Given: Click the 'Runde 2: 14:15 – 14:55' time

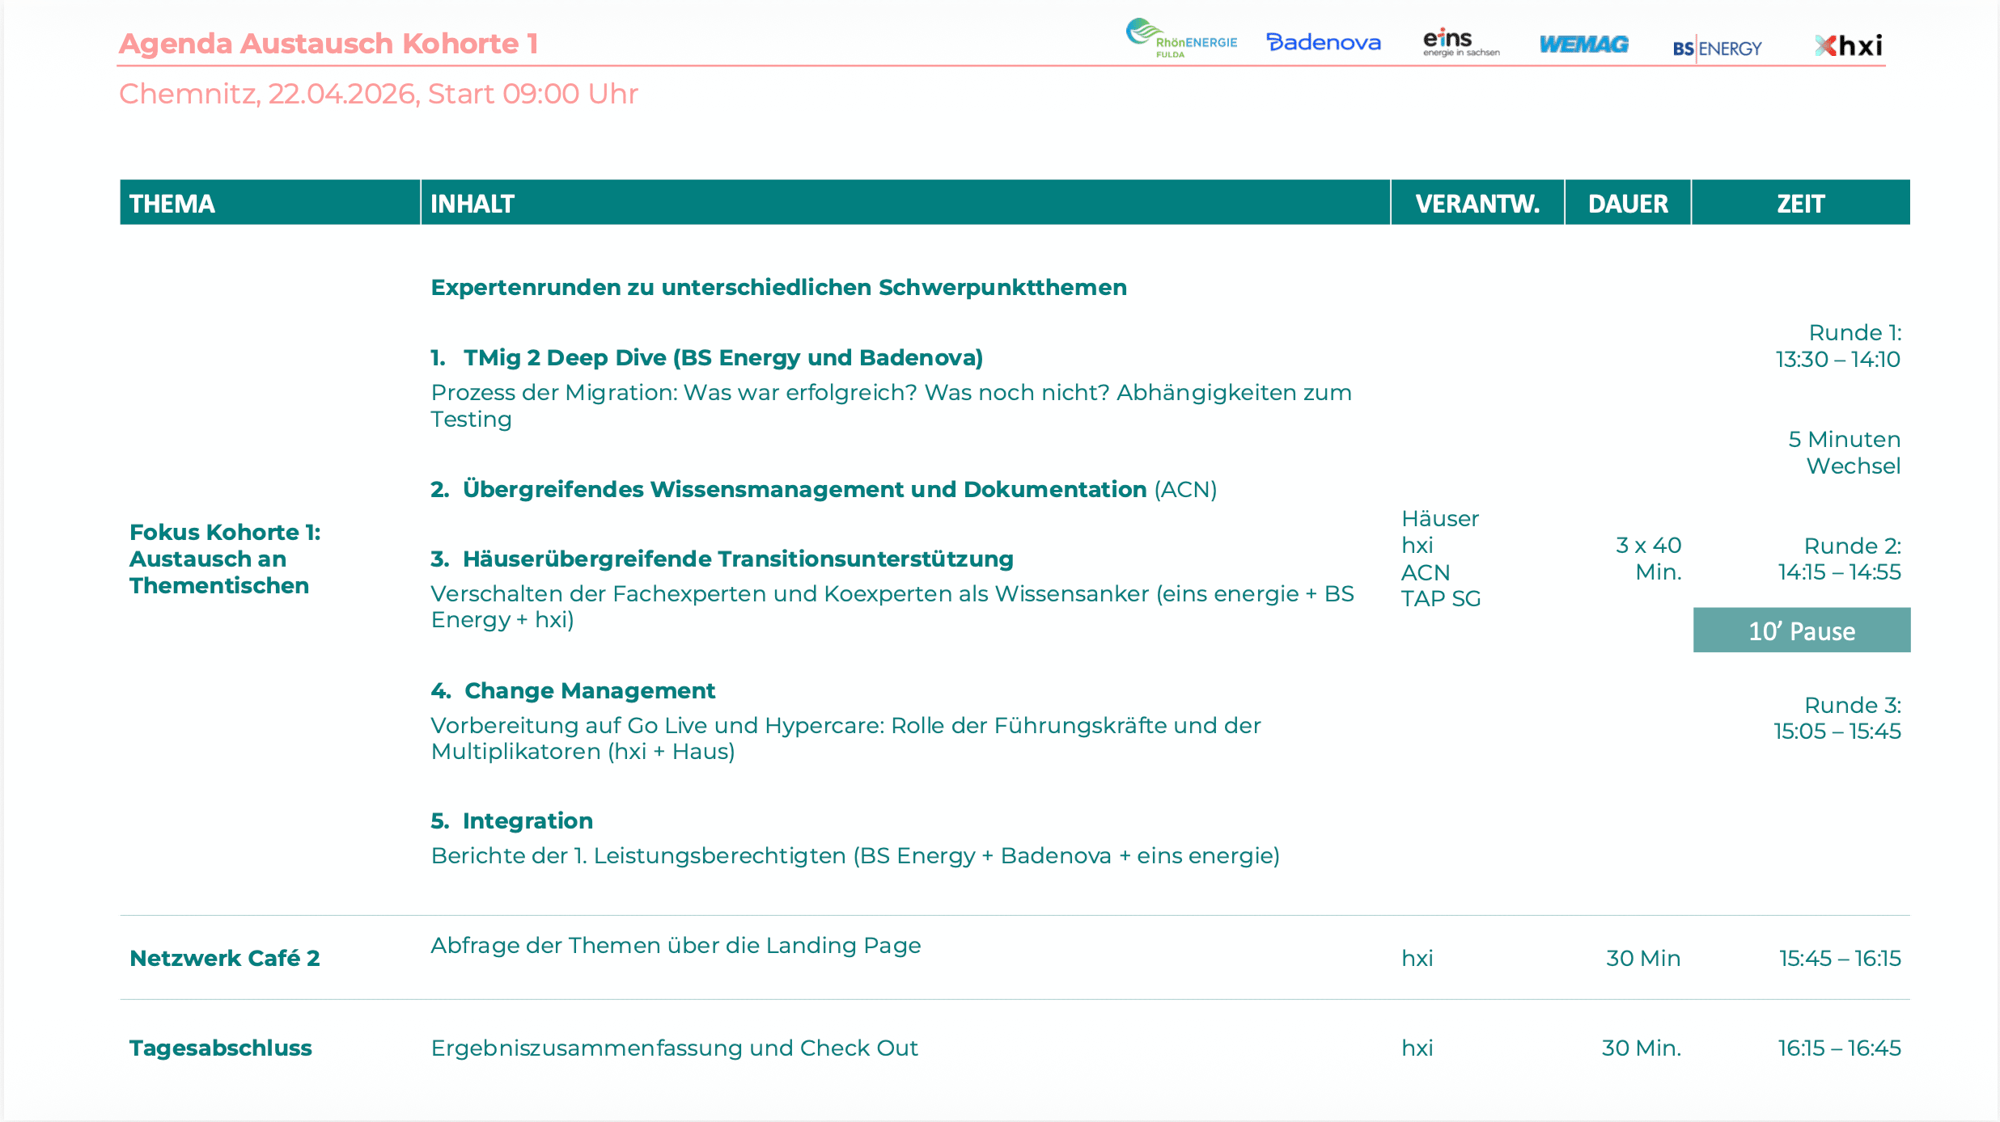Looking at the screenshot, I should 1839,559.
